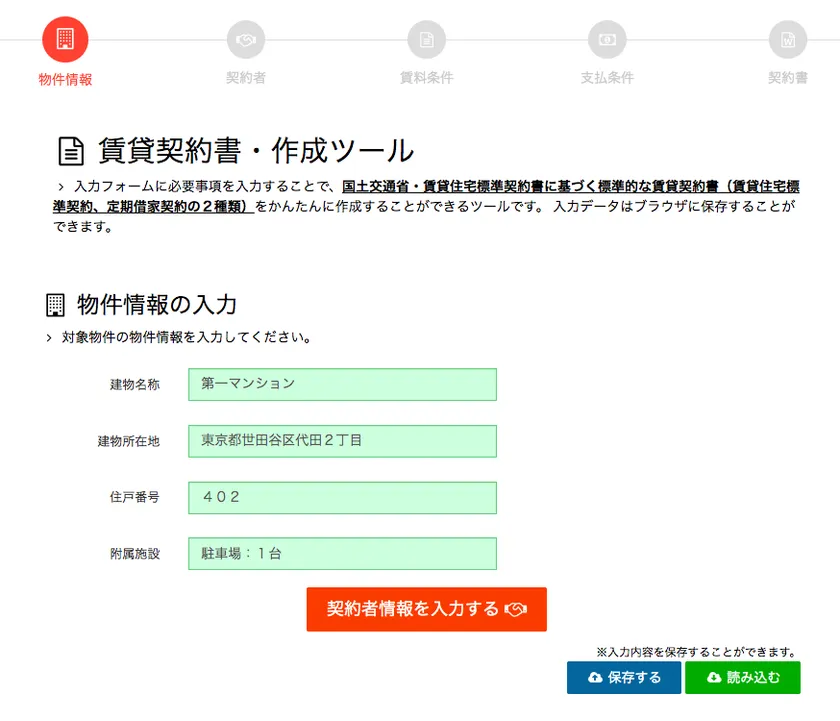Click the green 読み込む button

(743, 678)
